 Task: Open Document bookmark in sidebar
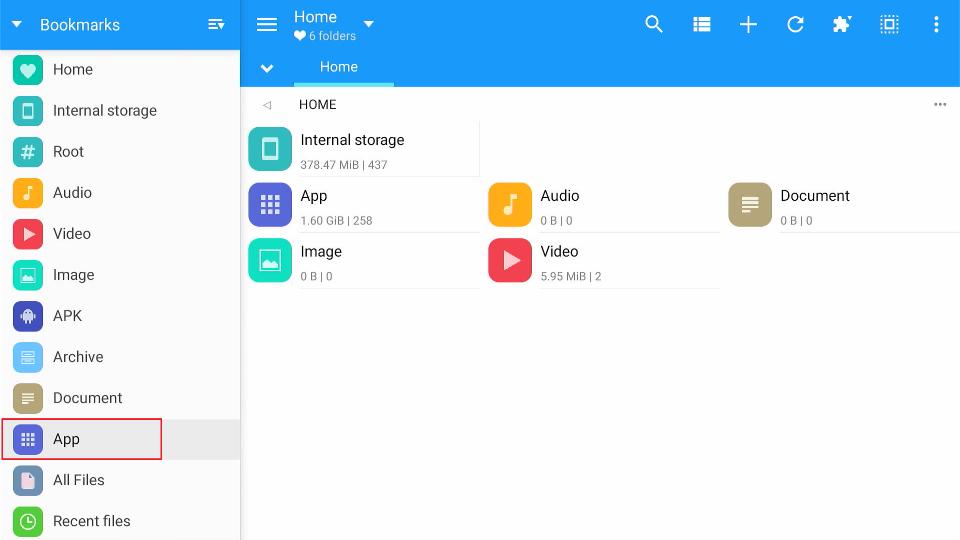point(120,398)
